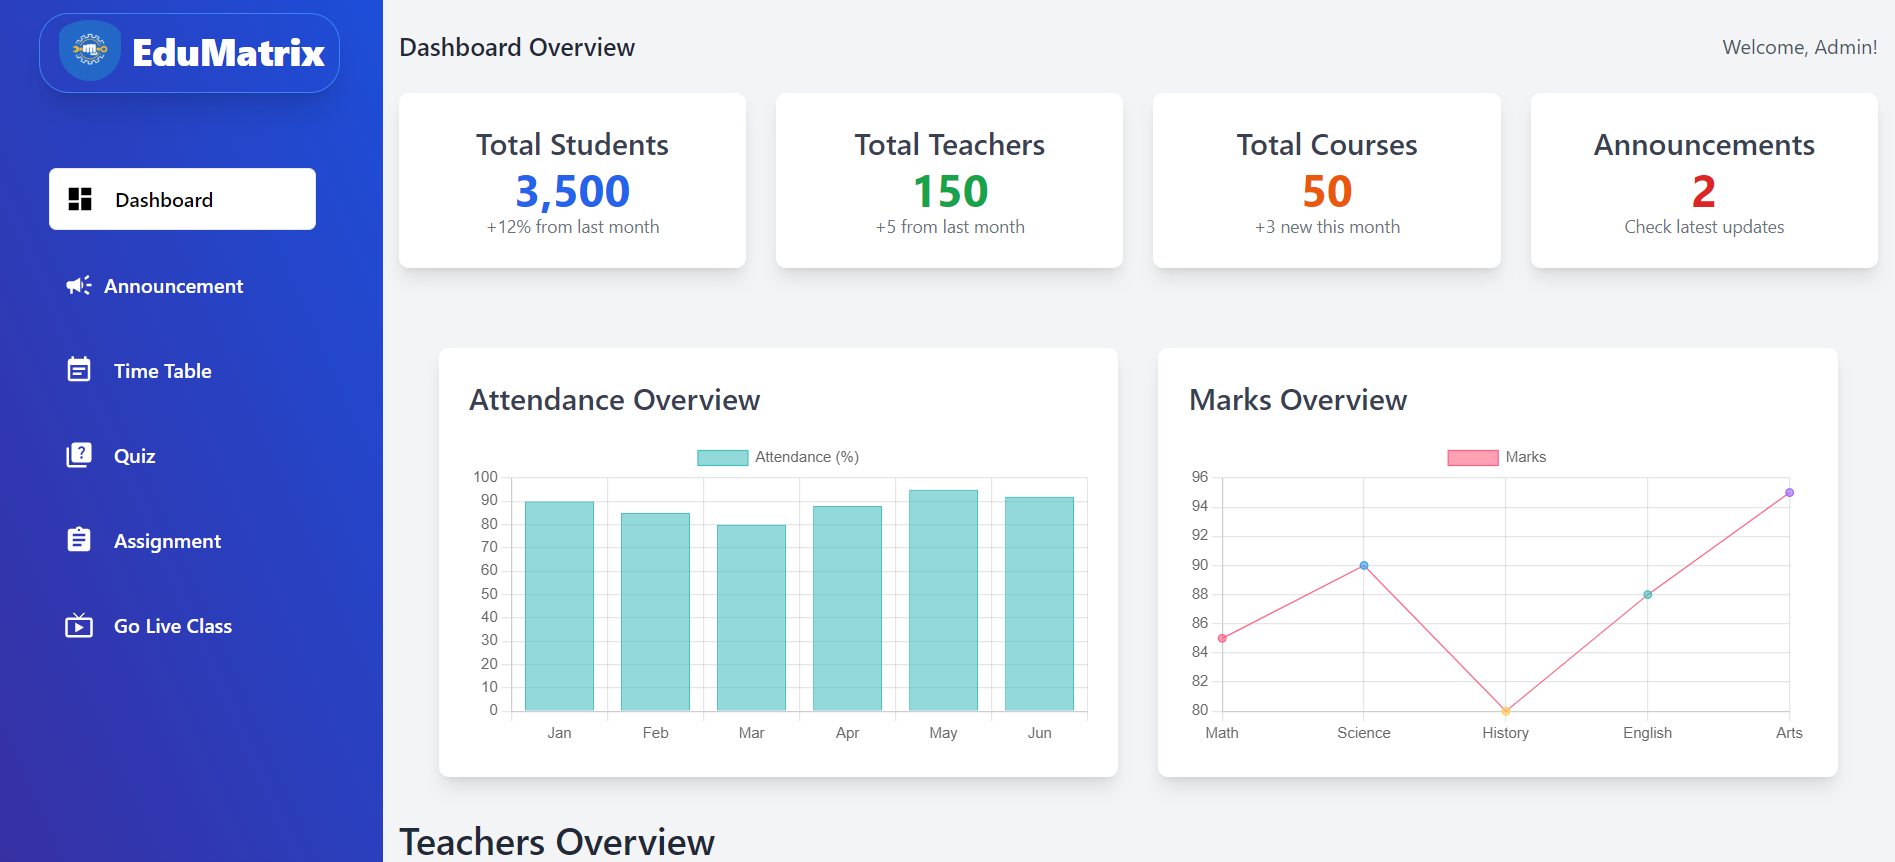Viewport: 1895px width, 862px height.
Task: Open Announcements card to check updates
Action: 1703,181
